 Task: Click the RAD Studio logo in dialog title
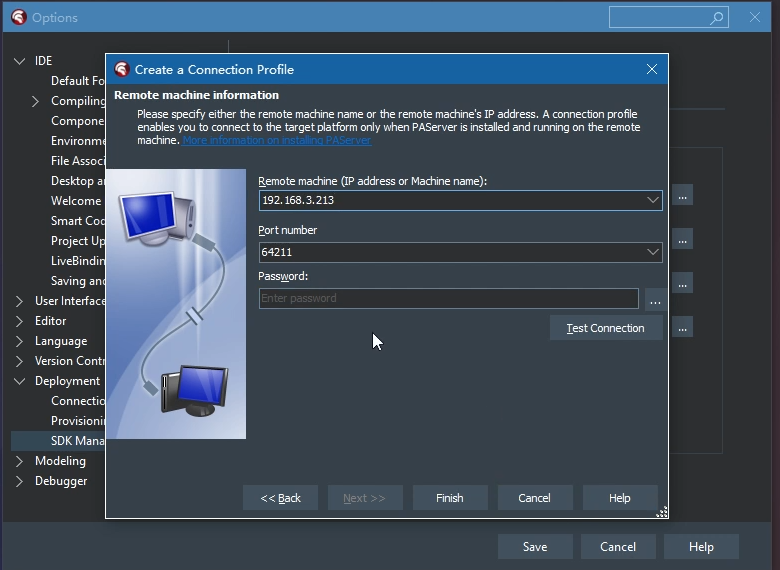tap(122, 70)
